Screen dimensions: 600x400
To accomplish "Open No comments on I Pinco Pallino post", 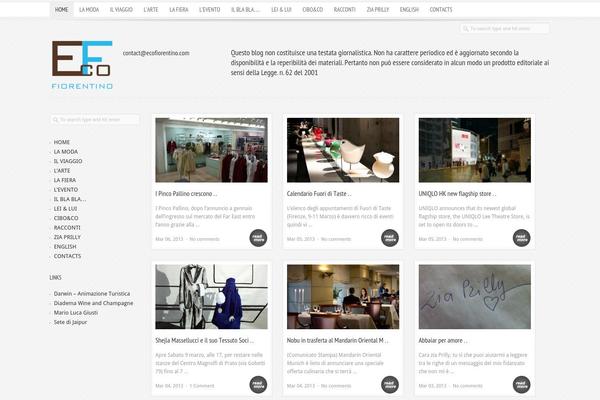I will coord(204,239).
